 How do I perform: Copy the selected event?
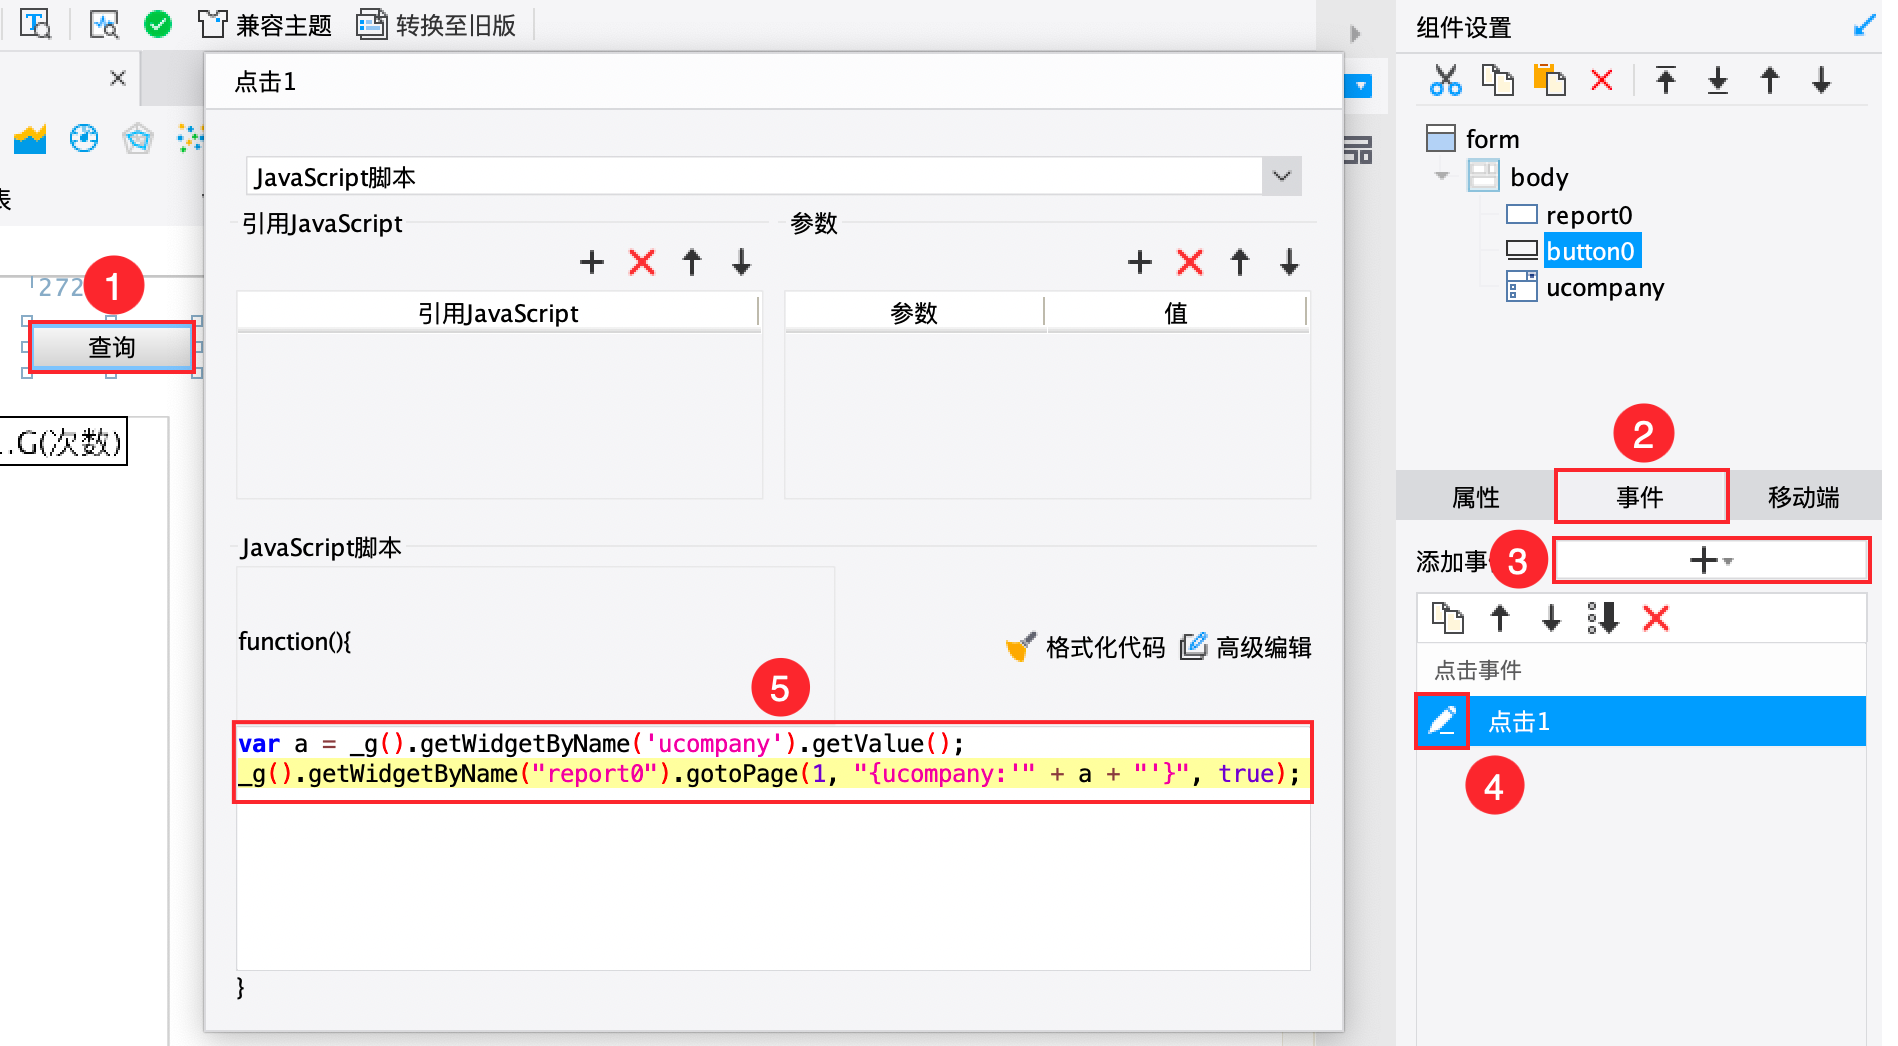[x=1447, y=618]
